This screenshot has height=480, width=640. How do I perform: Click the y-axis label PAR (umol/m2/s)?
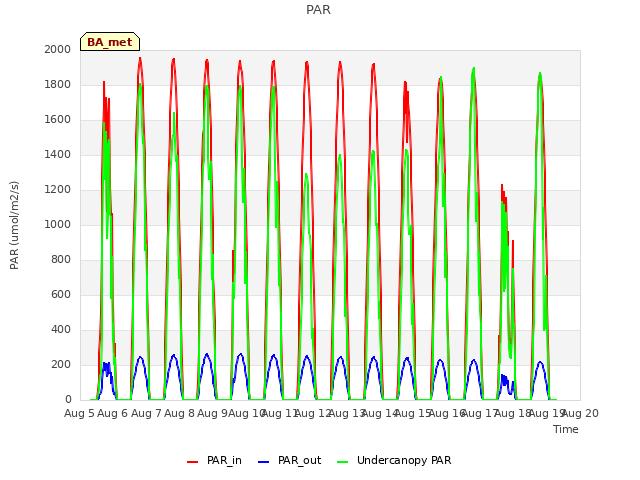14,225
